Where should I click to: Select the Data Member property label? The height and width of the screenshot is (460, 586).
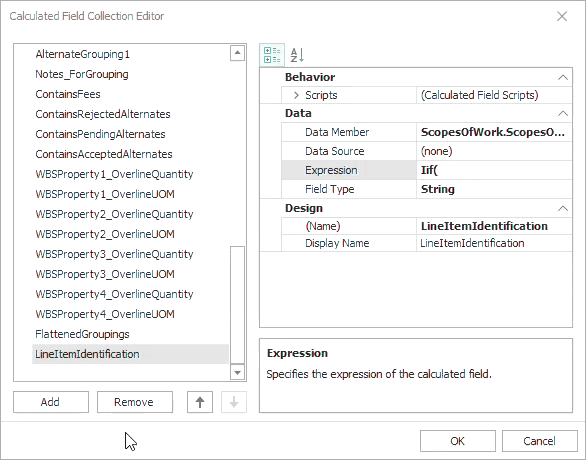point(337,132)
